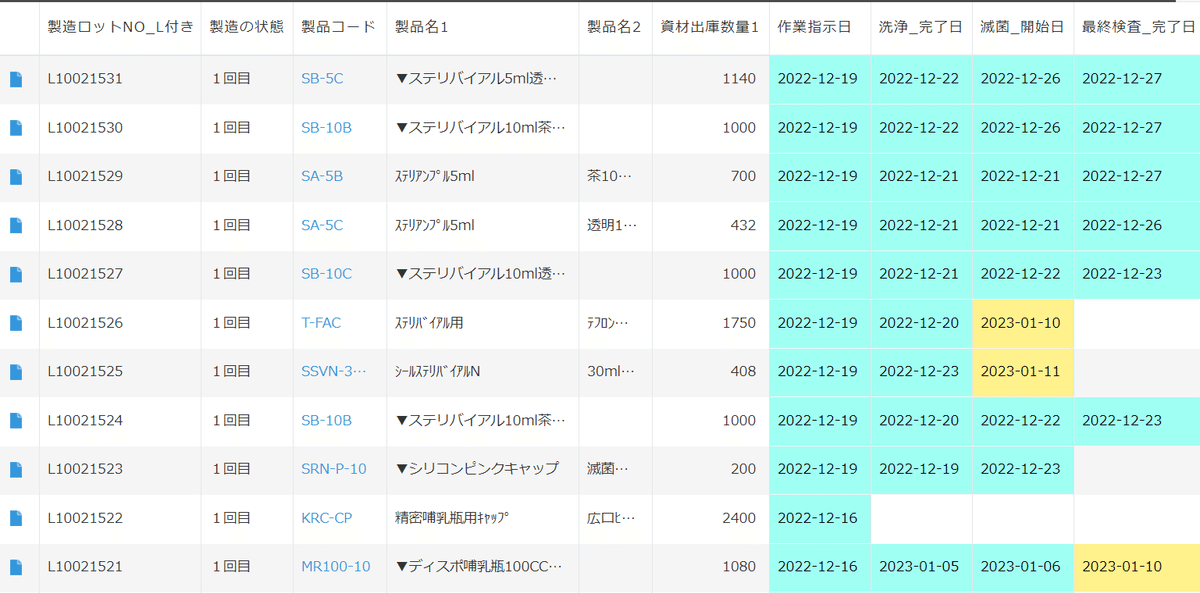The image size is (1200, 593).
Task: Open record icon for lot L10021523
Action: [16, 469]
